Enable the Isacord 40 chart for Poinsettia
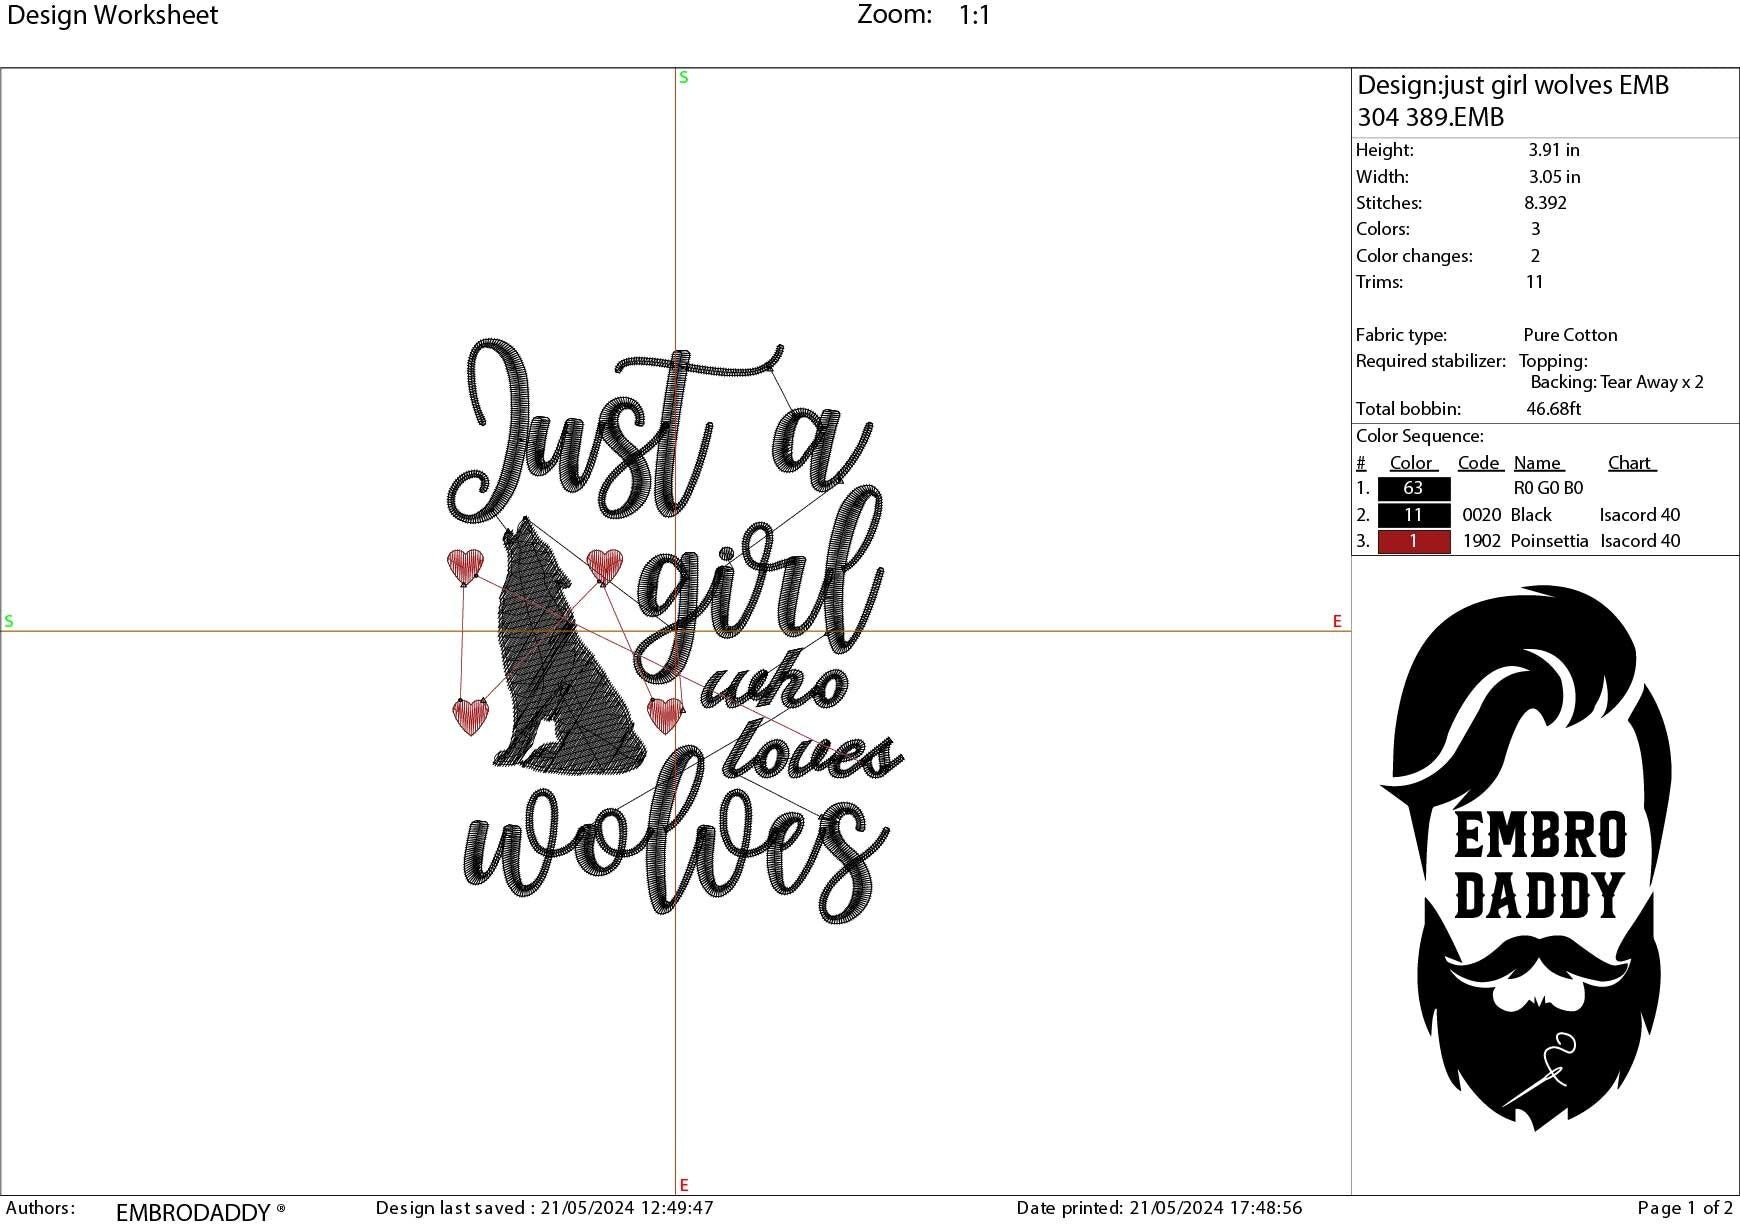This screenshot has height=1227, width=1740. pyautogui.click(x=1639, y=540)
